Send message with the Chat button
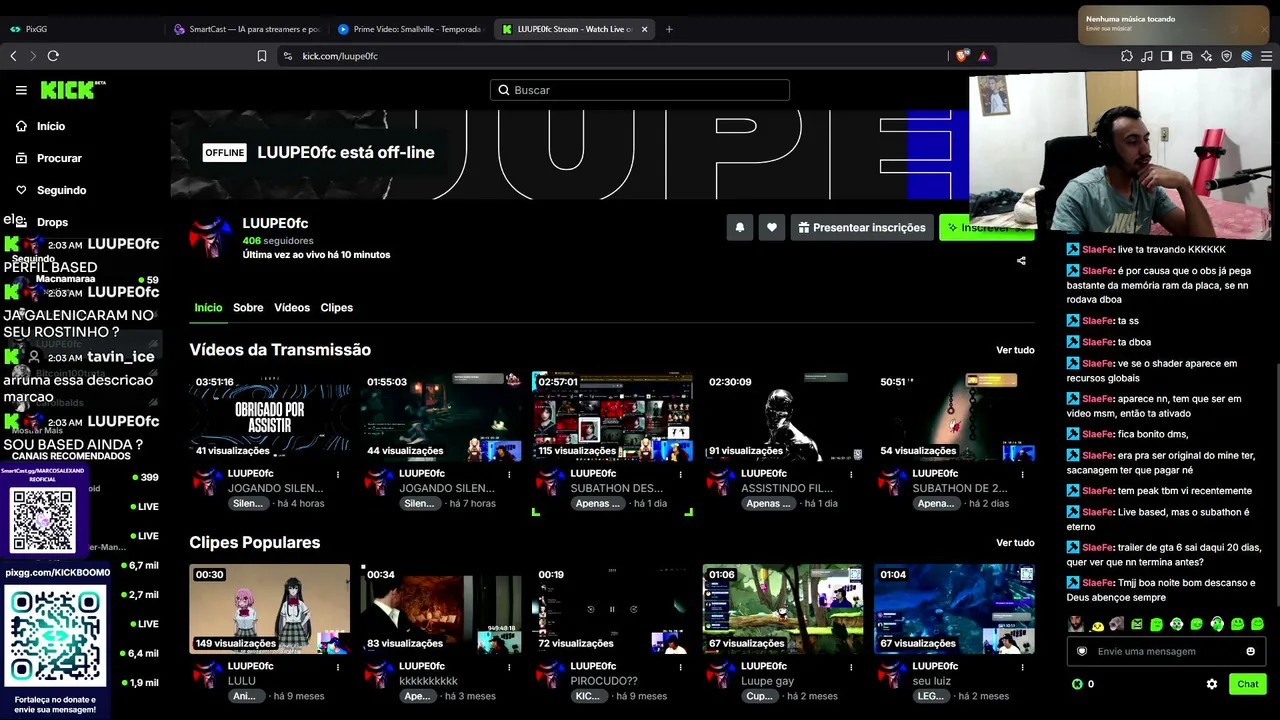 tap(1247, 684)
